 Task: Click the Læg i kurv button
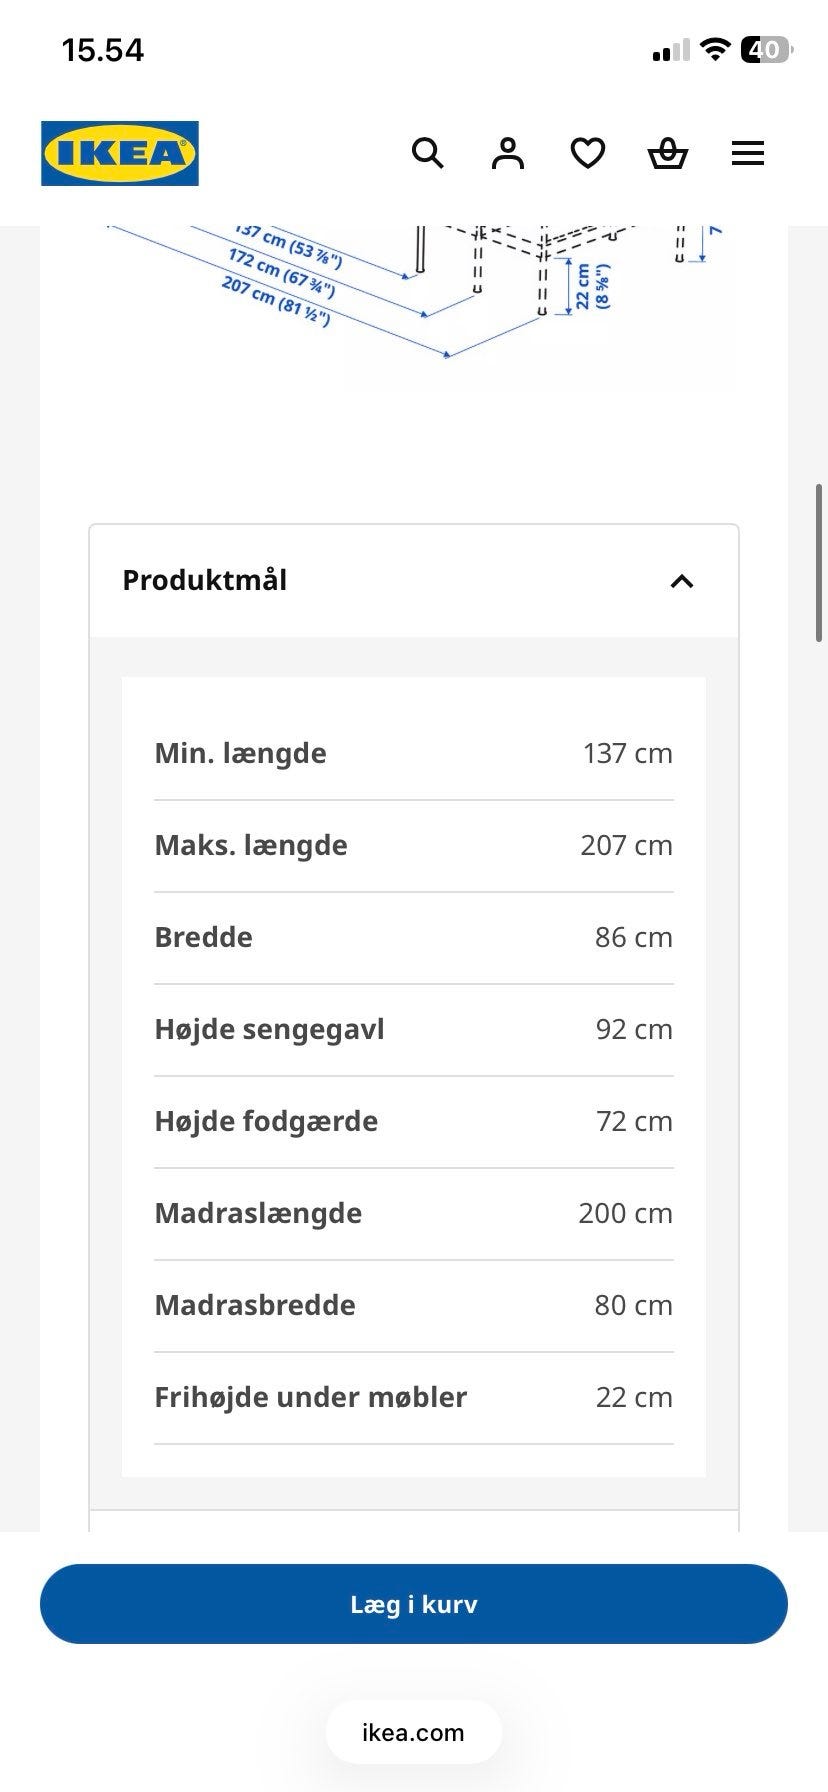[414, 1604]
